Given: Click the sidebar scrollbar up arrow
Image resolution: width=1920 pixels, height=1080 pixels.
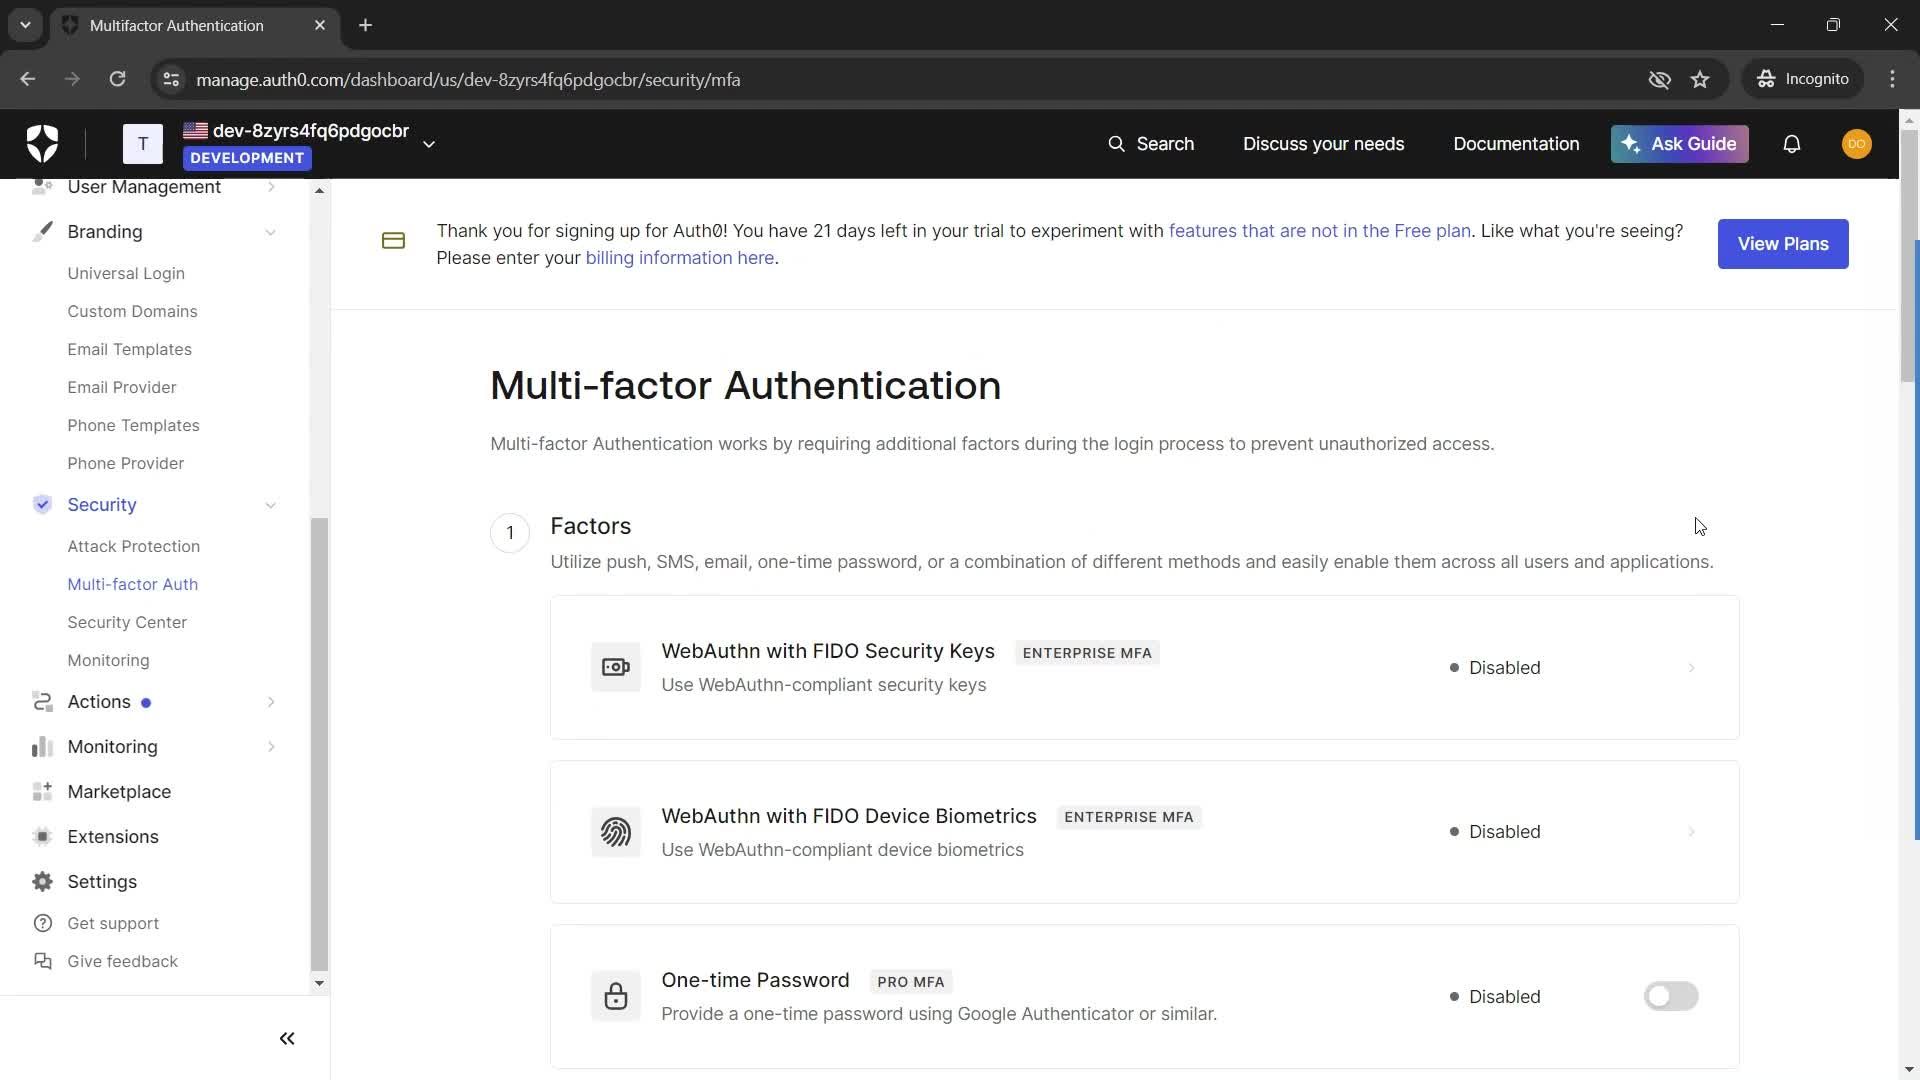Looking at the screenshot, I should [319, 190].
